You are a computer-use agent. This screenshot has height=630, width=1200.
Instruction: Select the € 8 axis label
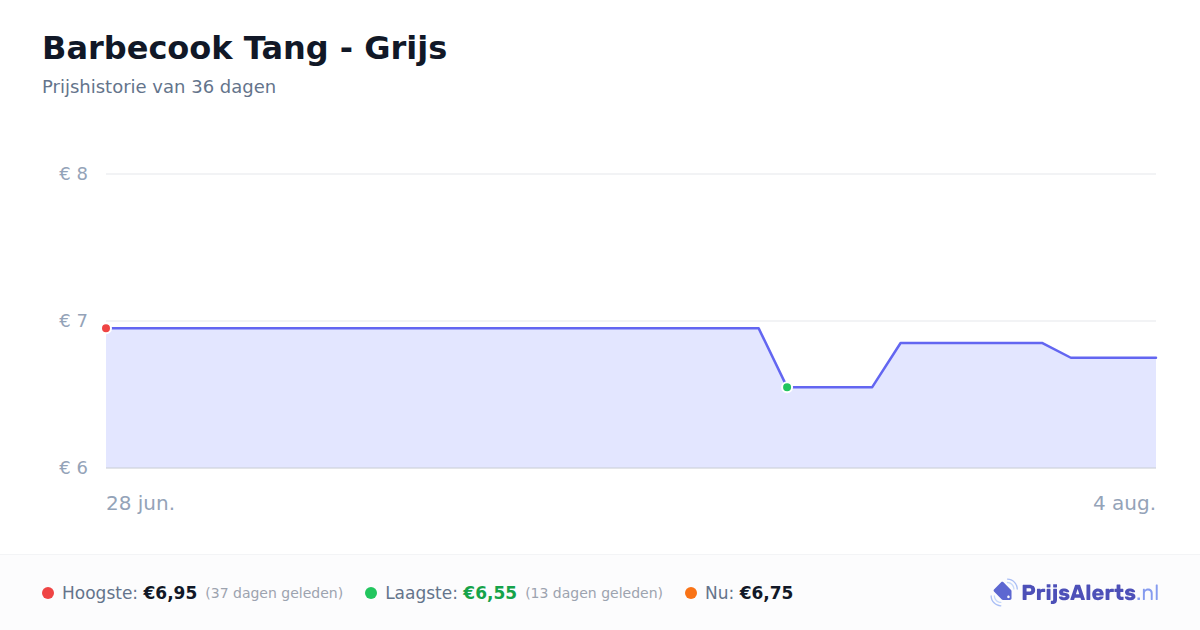click(73, 174)
